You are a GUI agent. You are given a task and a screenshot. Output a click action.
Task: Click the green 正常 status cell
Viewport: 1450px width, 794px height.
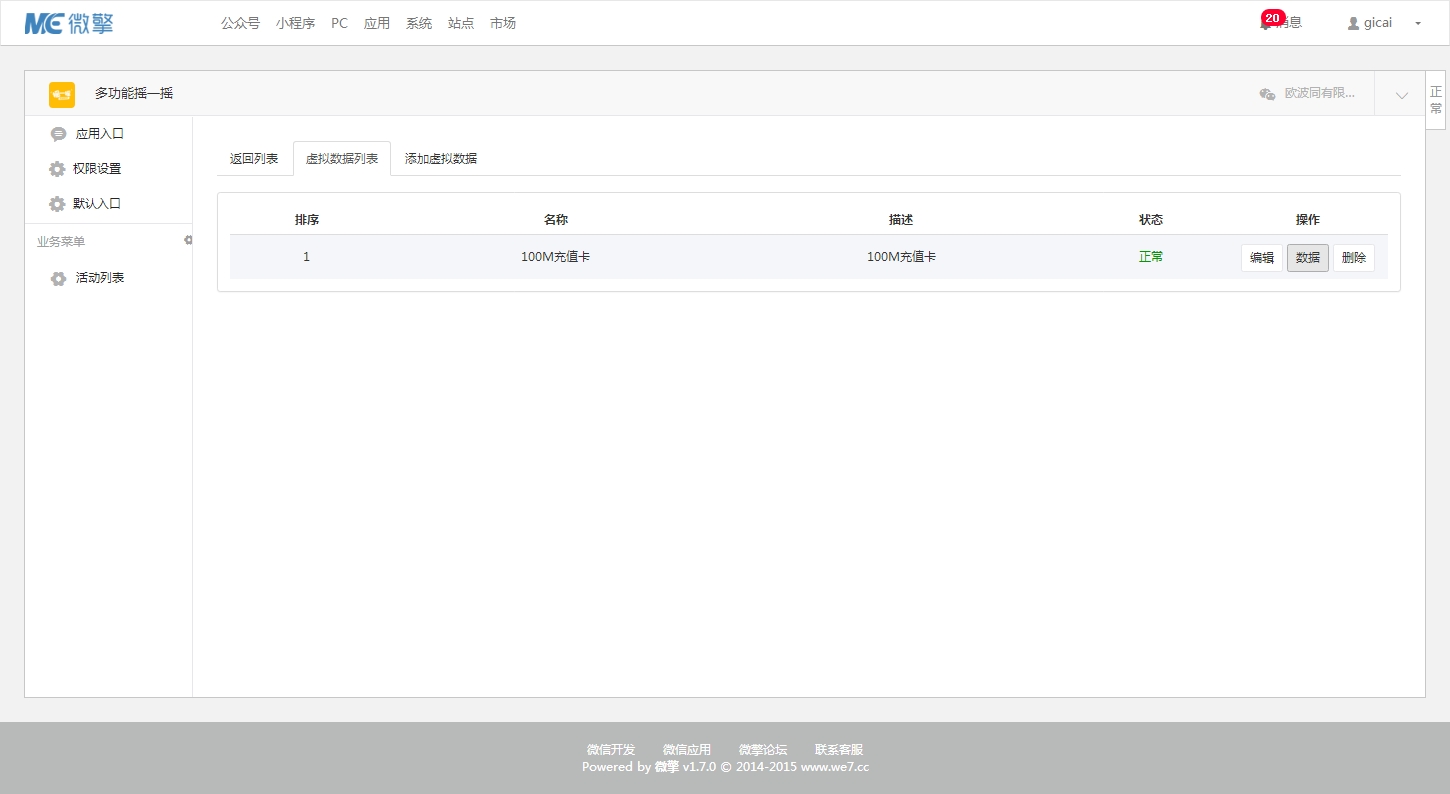(x=1151, y=257)
